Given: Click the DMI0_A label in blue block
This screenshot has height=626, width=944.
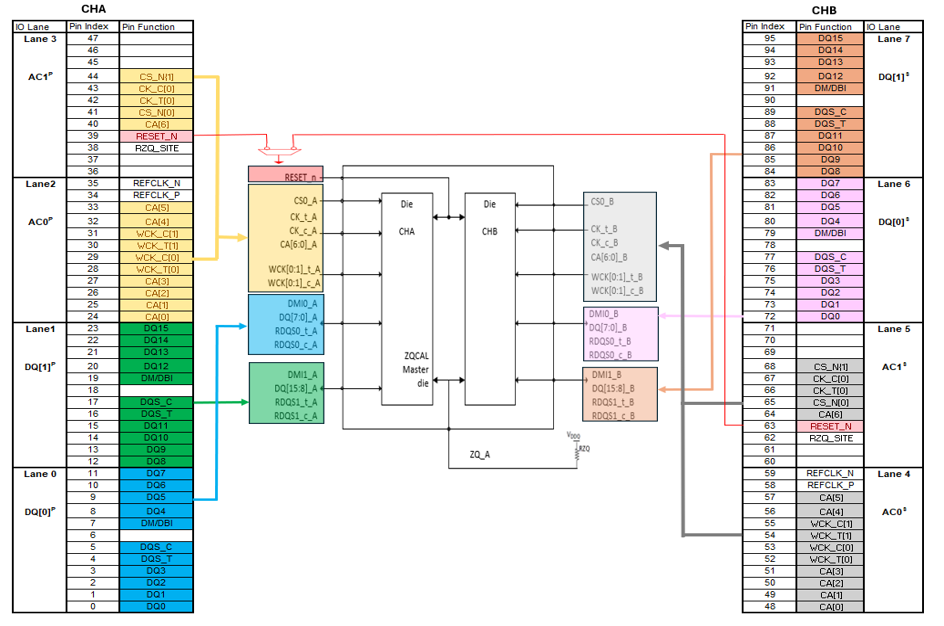Looking at the screenshot, I should pos(302,303).
